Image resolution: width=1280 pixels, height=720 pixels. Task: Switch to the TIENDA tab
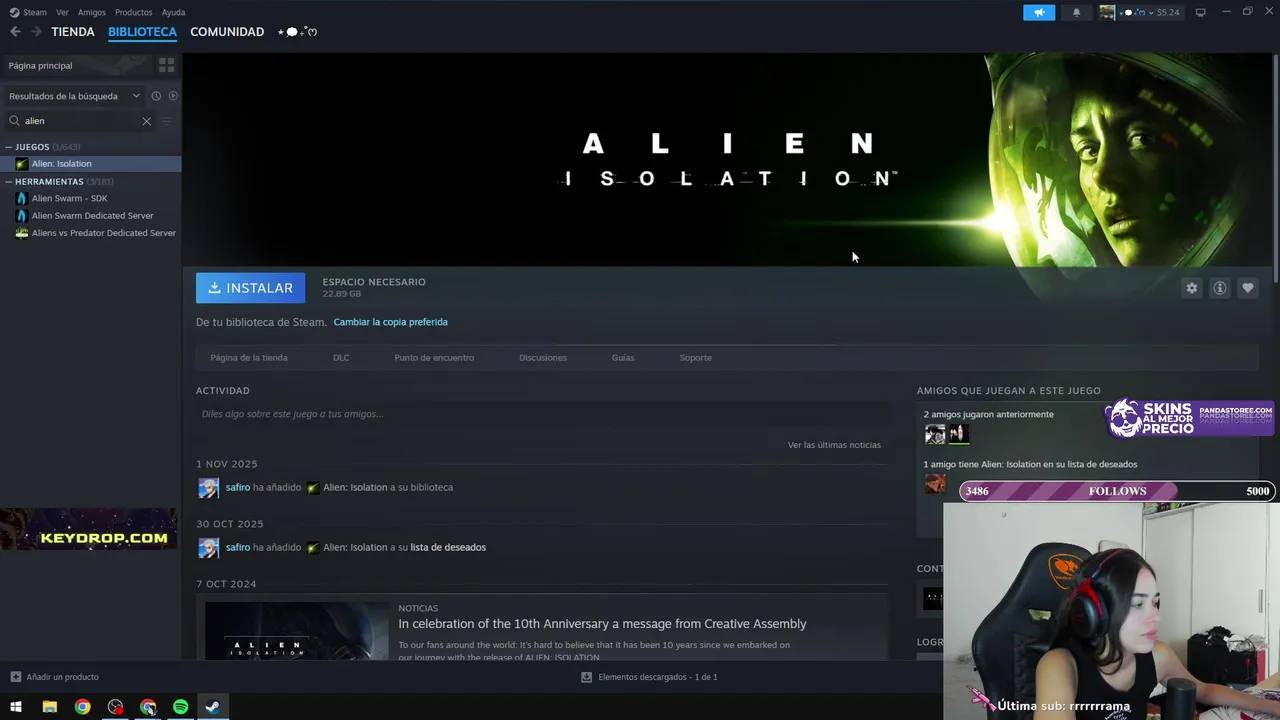[x=73, y=32]
